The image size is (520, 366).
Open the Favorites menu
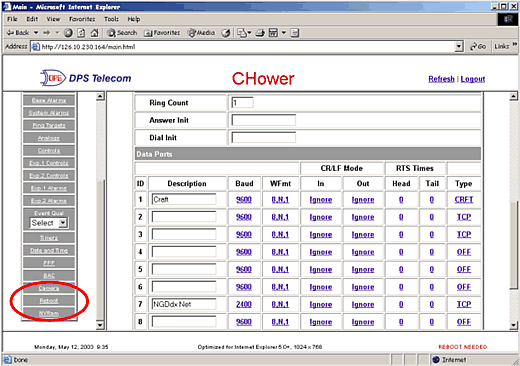pos(82,19)
